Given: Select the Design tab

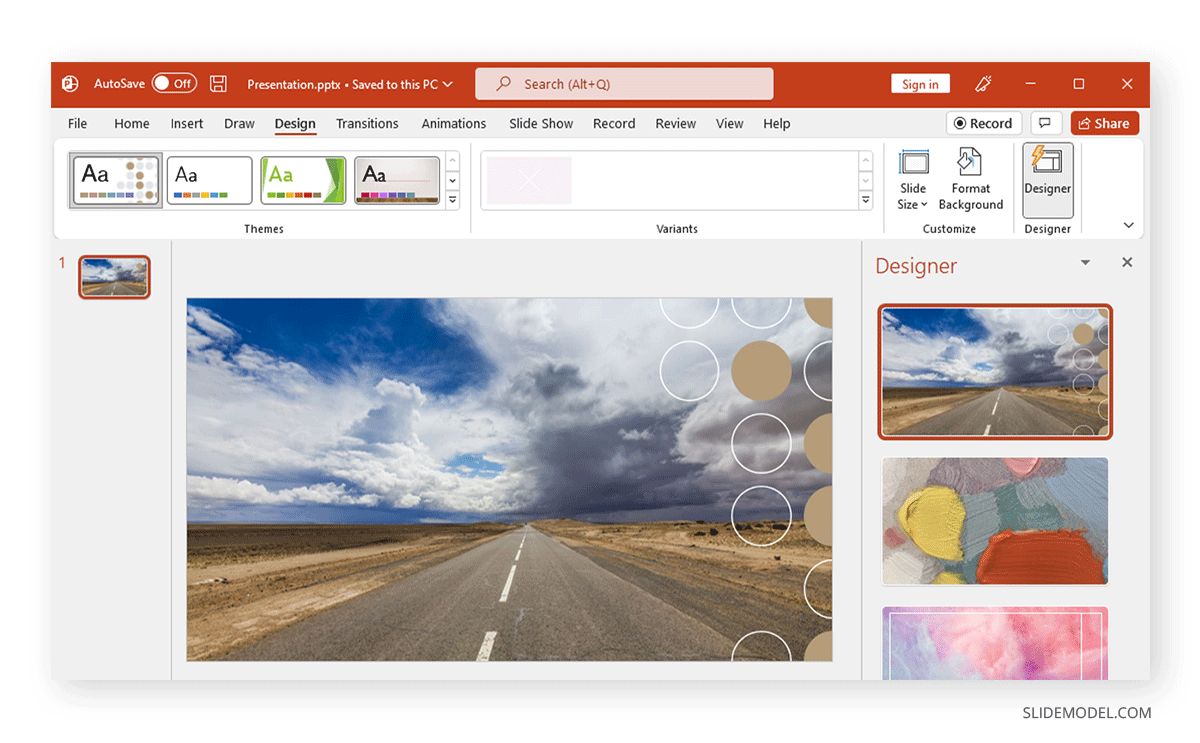Looking at the screenshot, I should [x=295, y=123].
